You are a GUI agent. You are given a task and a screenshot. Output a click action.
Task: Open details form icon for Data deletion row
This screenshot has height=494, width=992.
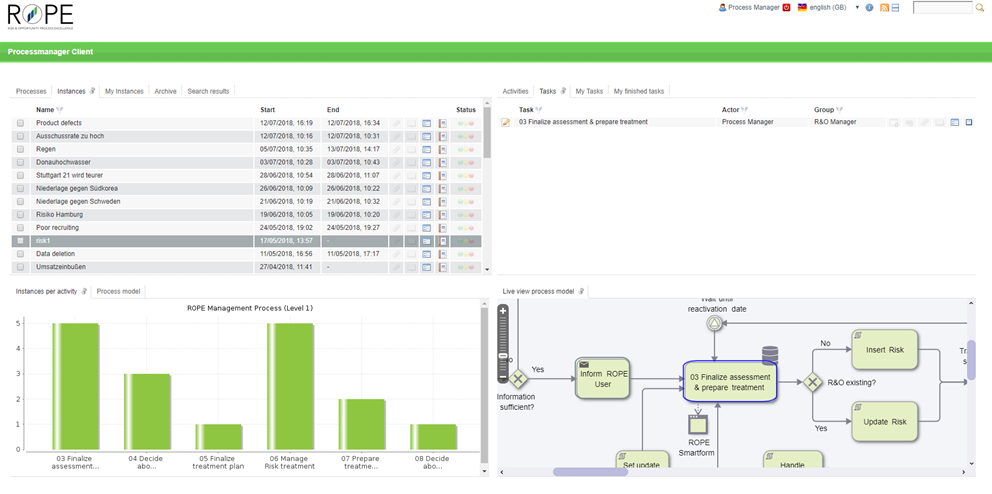click(x=426, y=254)
